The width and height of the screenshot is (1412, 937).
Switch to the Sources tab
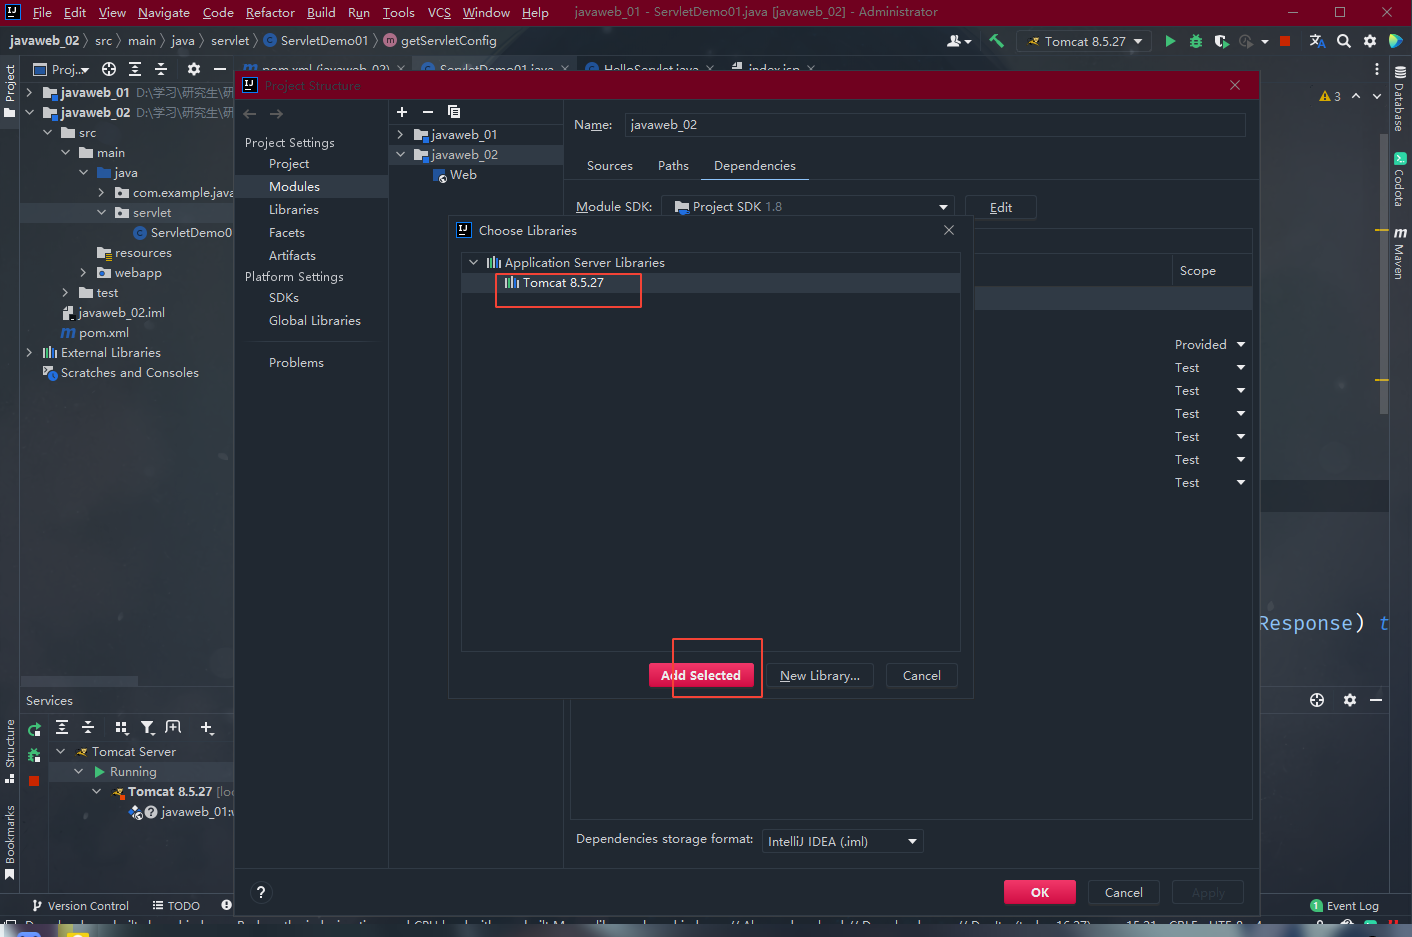[610, 166]
